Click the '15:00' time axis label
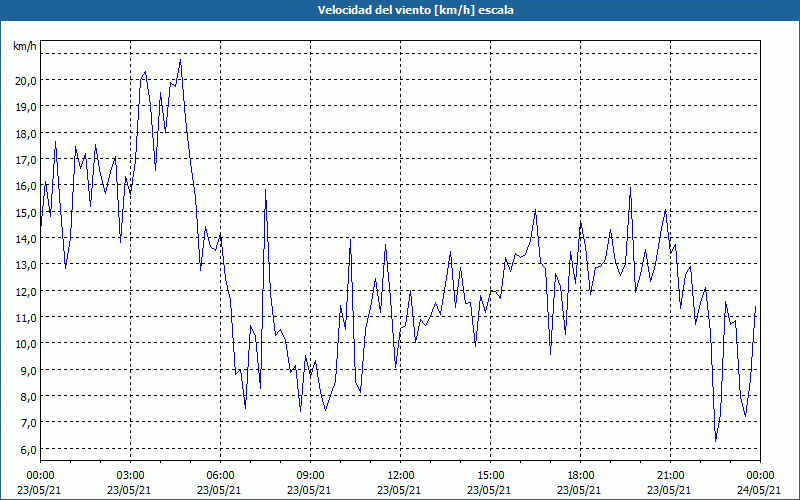The image size is (800, 500). coord(490,476)
